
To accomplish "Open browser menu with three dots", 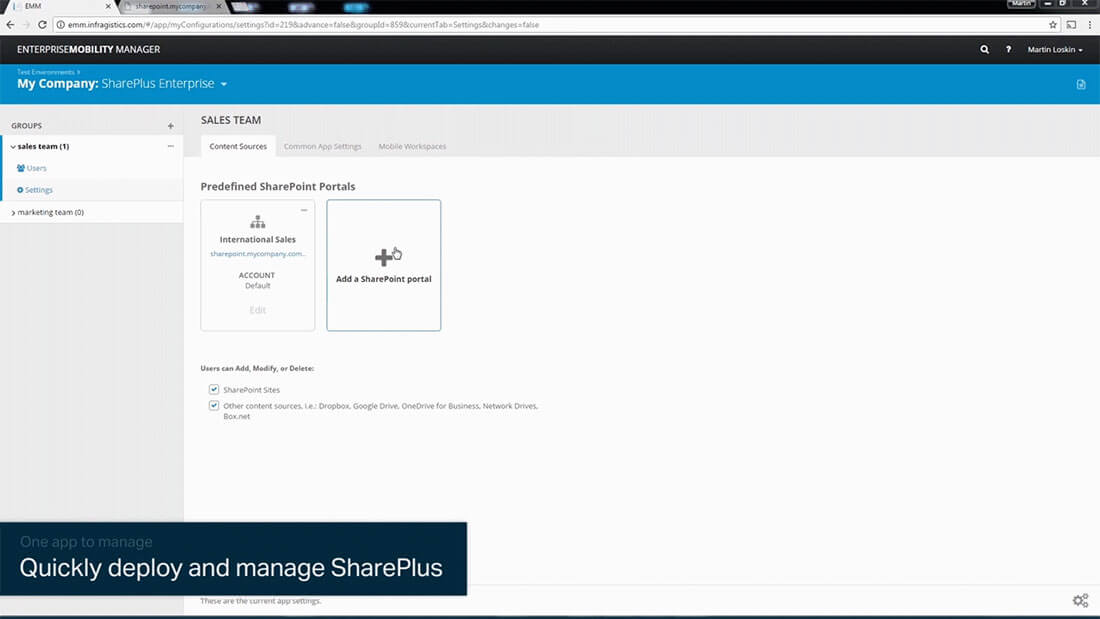I will pos(1089,25).
